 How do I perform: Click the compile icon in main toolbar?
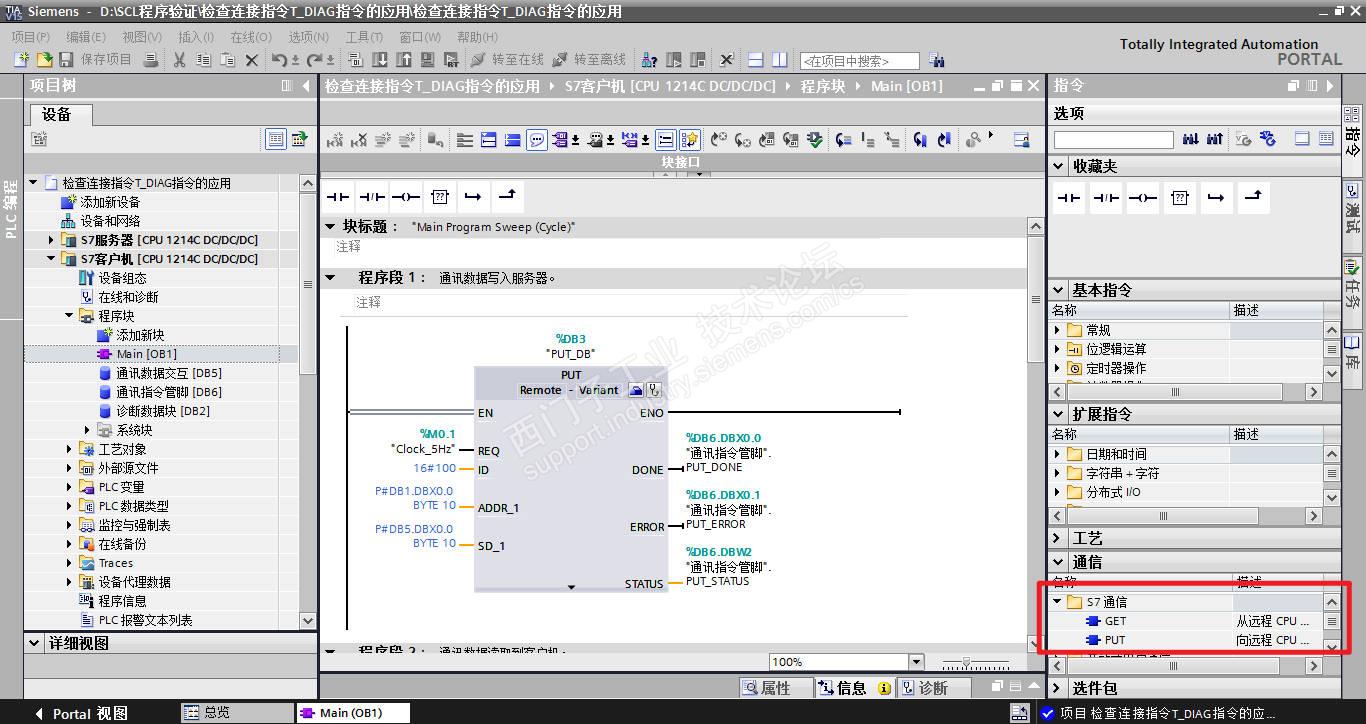point(354,60)
